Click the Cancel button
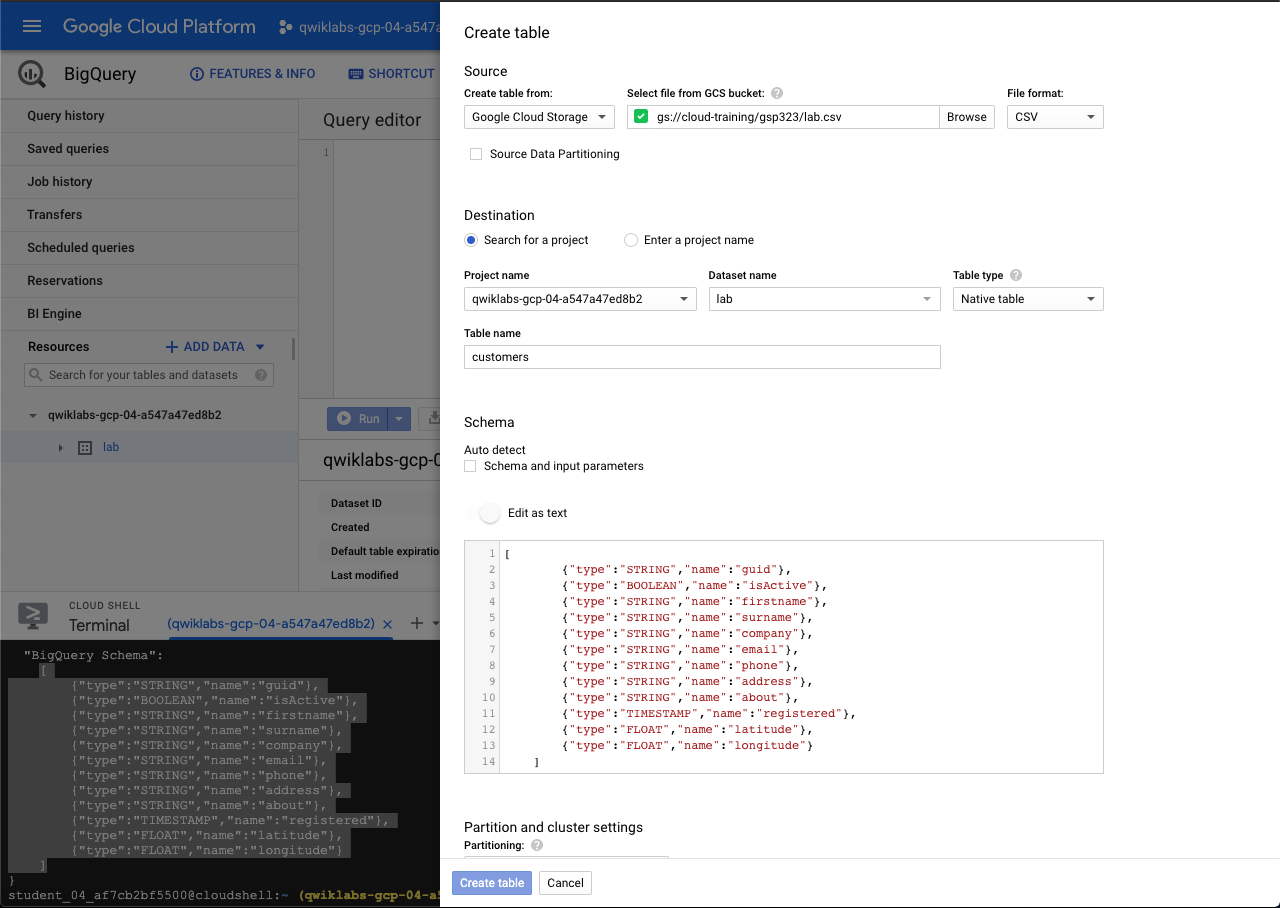The height and width of the screenshot is (908, 1280). 565,883
